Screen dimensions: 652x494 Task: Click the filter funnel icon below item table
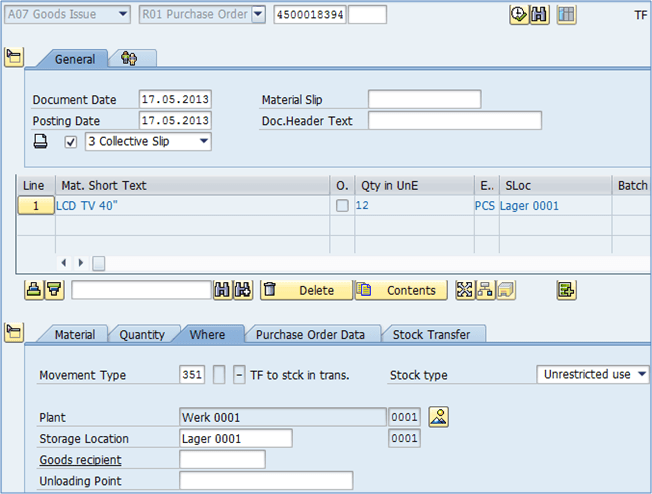[54, 290]
